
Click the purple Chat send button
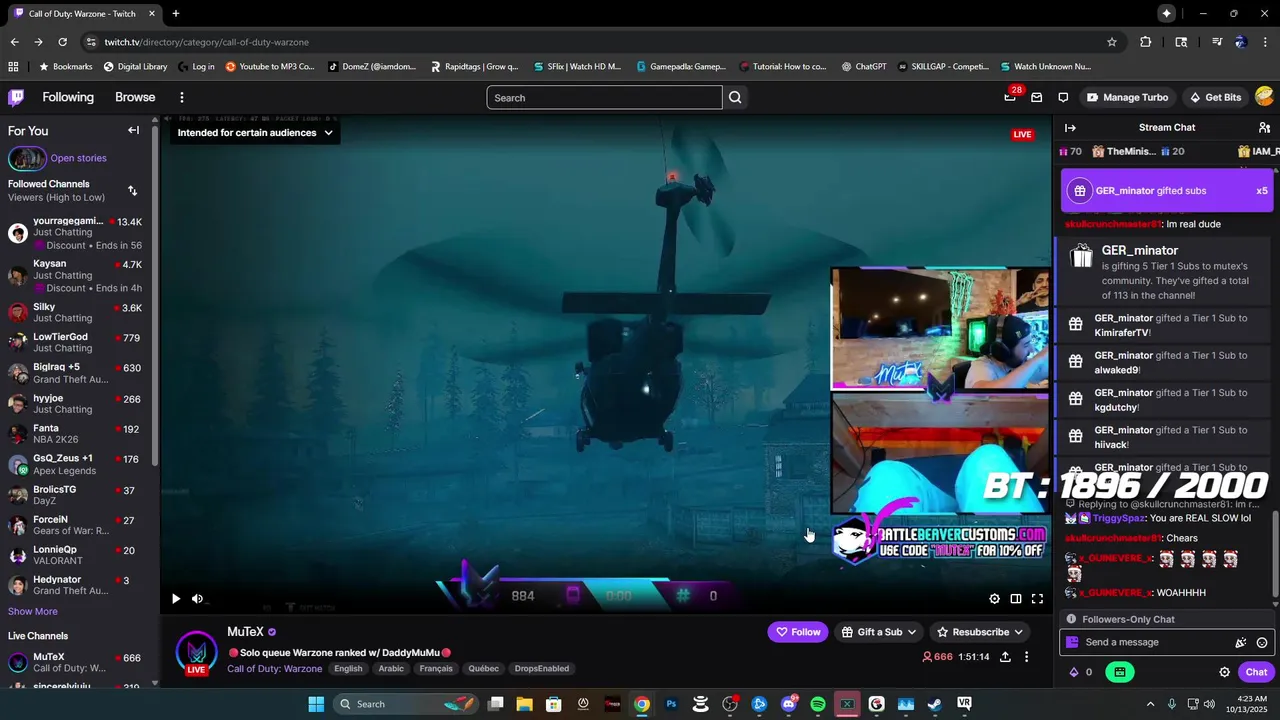(1256, 672)
